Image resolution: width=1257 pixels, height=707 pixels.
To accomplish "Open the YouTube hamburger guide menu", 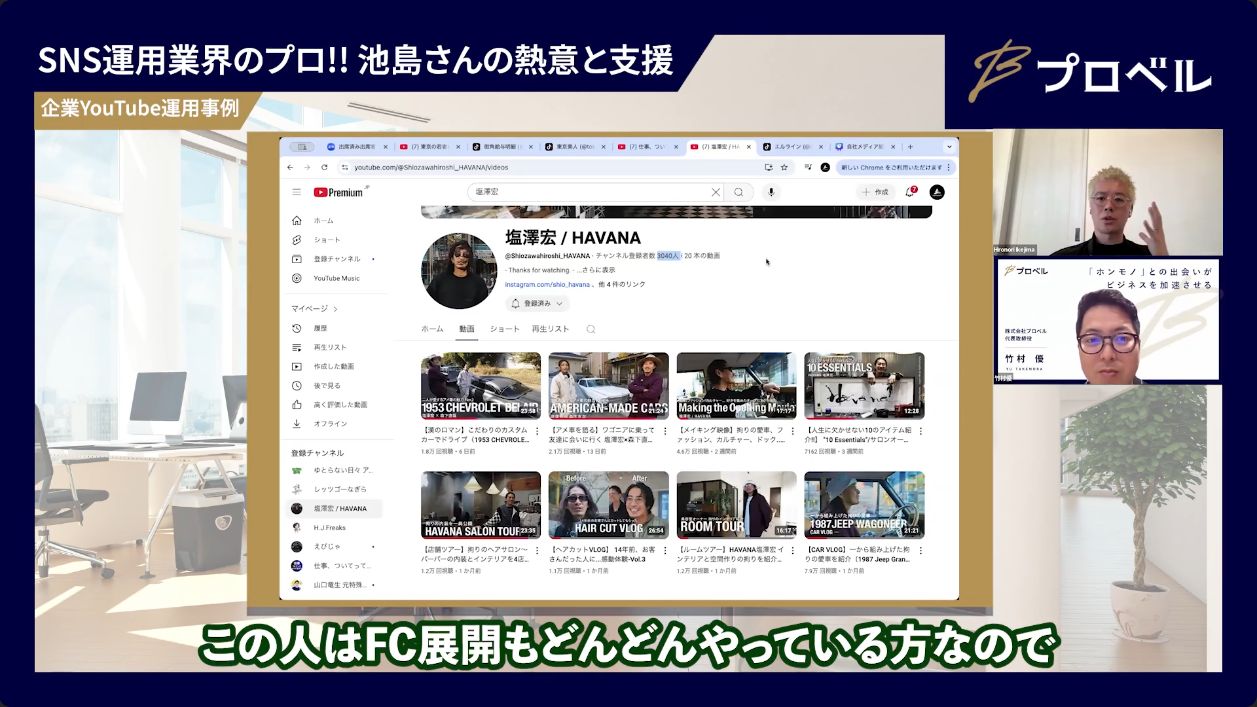I will [x=296, y=192].
